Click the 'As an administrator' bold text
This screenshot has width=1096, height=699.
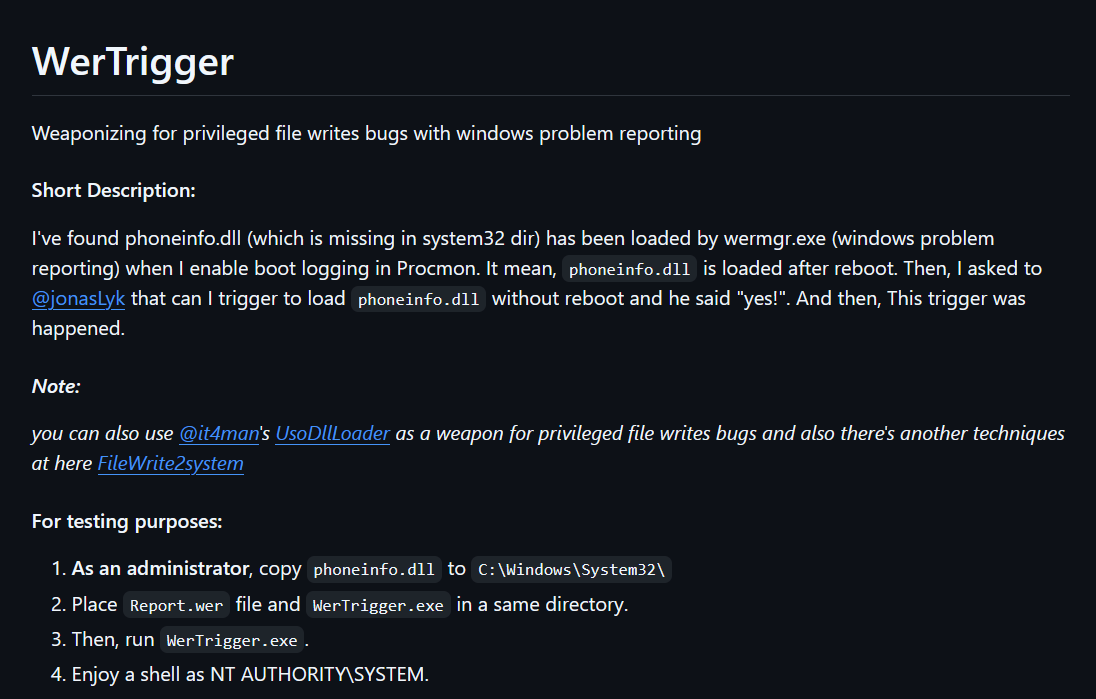point(160,569)
